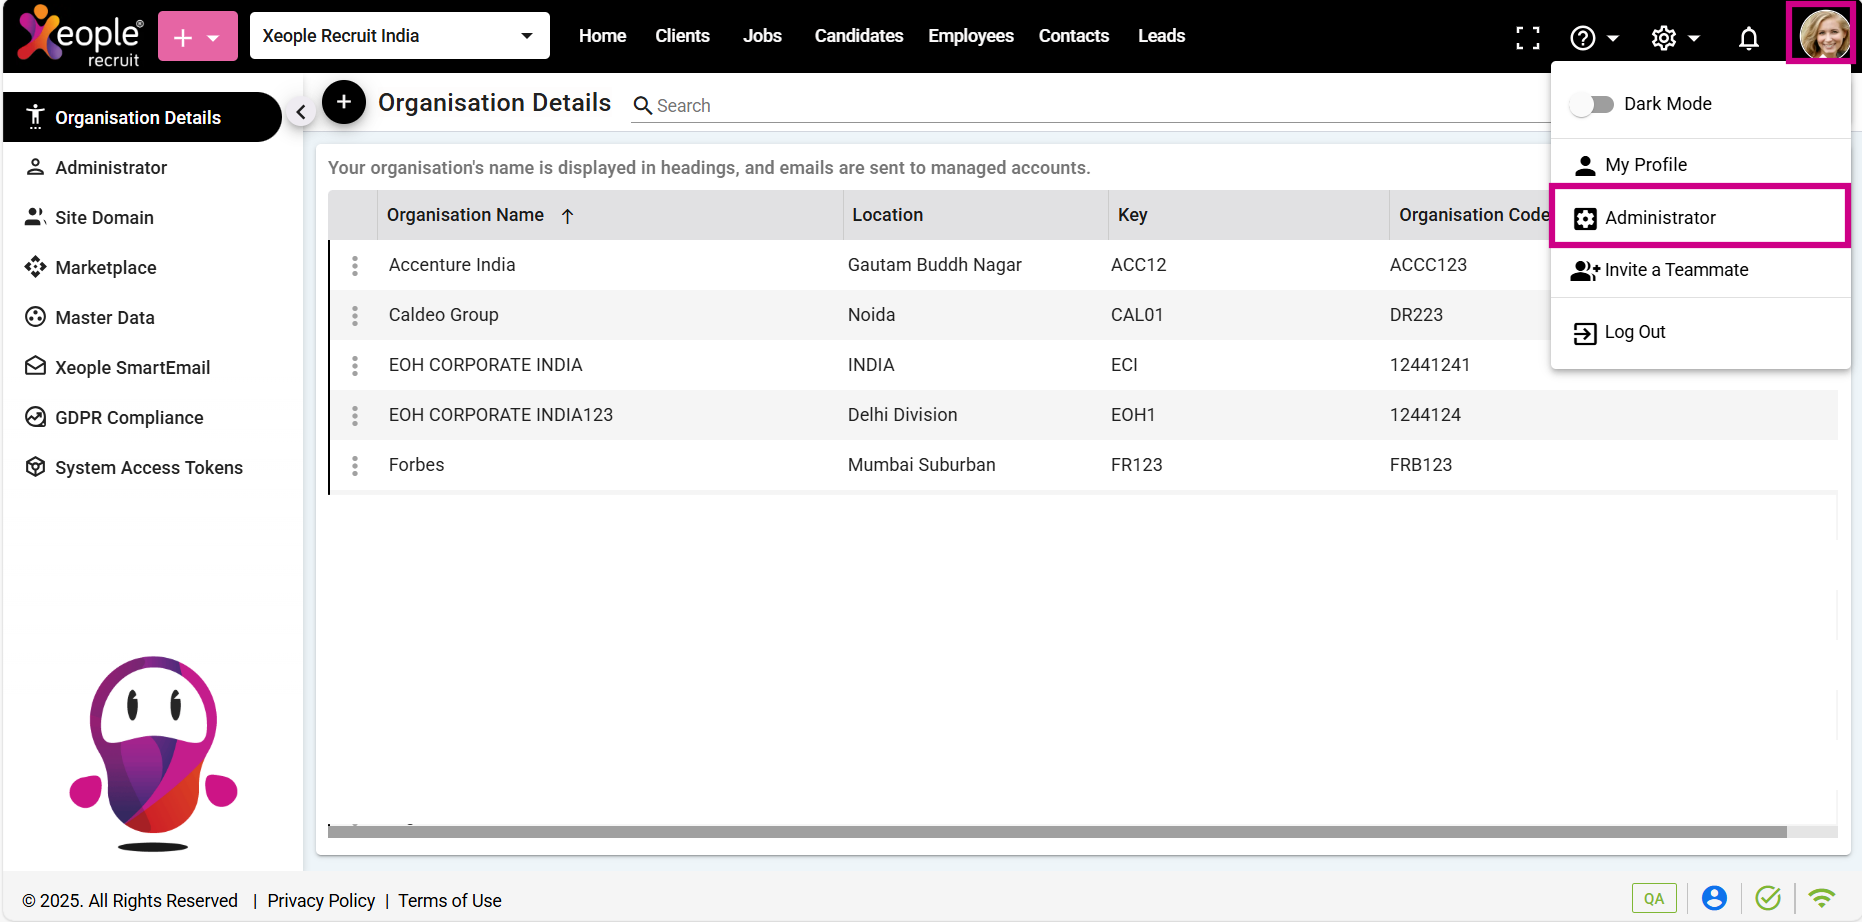
Task: Click the QA badge in footer
Action: coord(1654,898)
